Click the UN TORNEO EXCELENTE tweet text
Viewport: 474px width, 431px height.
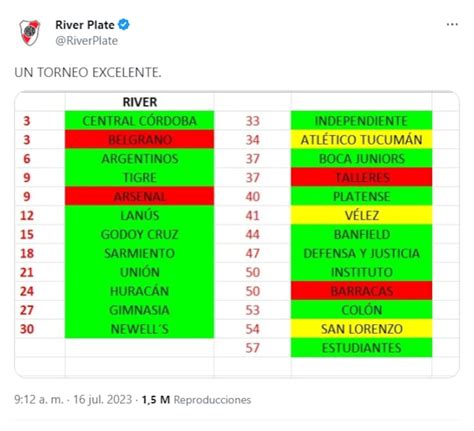click(x=88, y=72)
